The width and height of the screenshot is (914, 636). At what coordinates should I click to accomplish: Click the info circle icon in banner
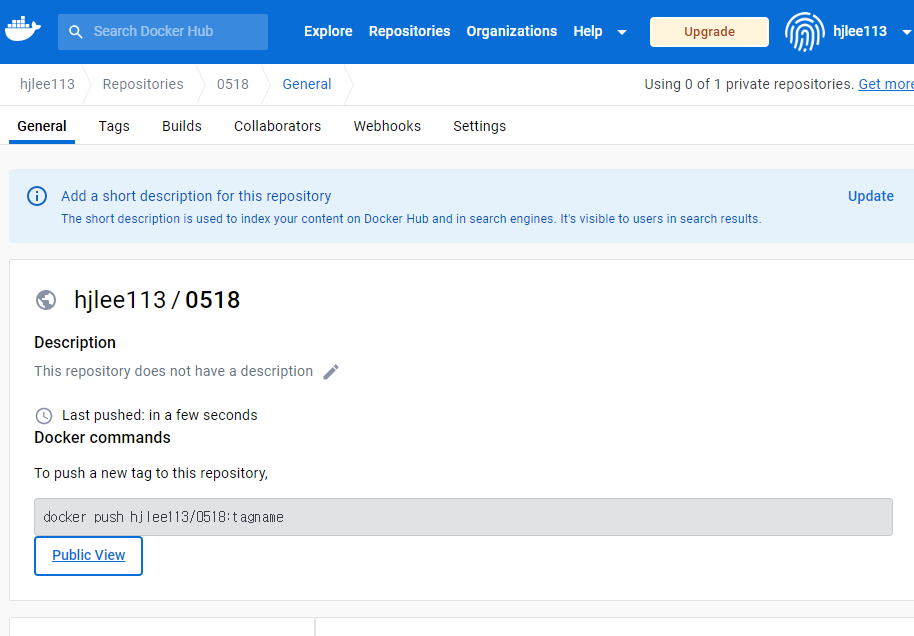37,196
